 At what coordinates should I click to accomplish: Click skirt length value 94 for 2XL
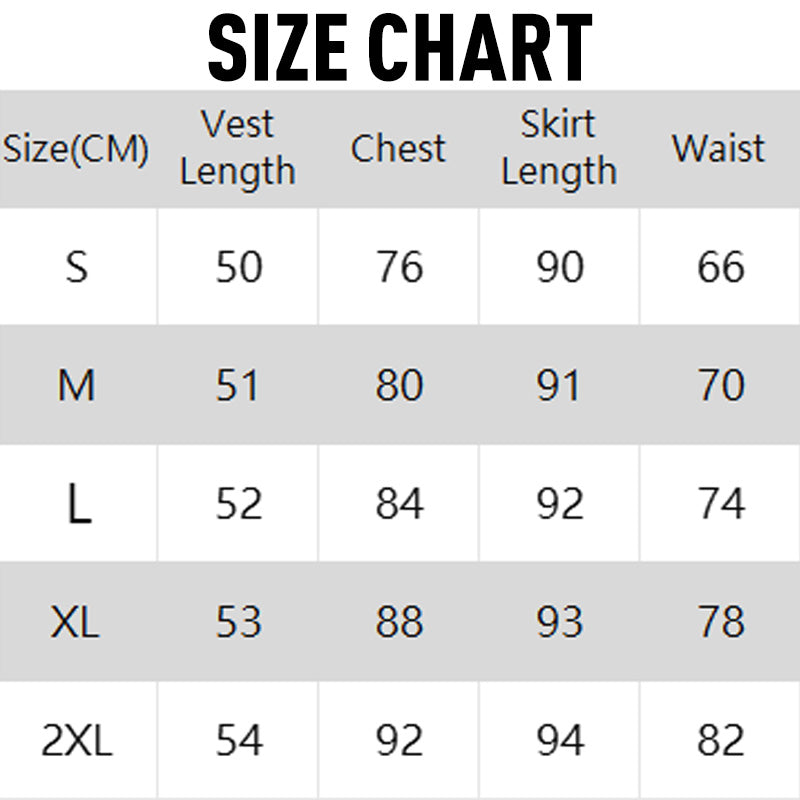click(x=560, y=741)
